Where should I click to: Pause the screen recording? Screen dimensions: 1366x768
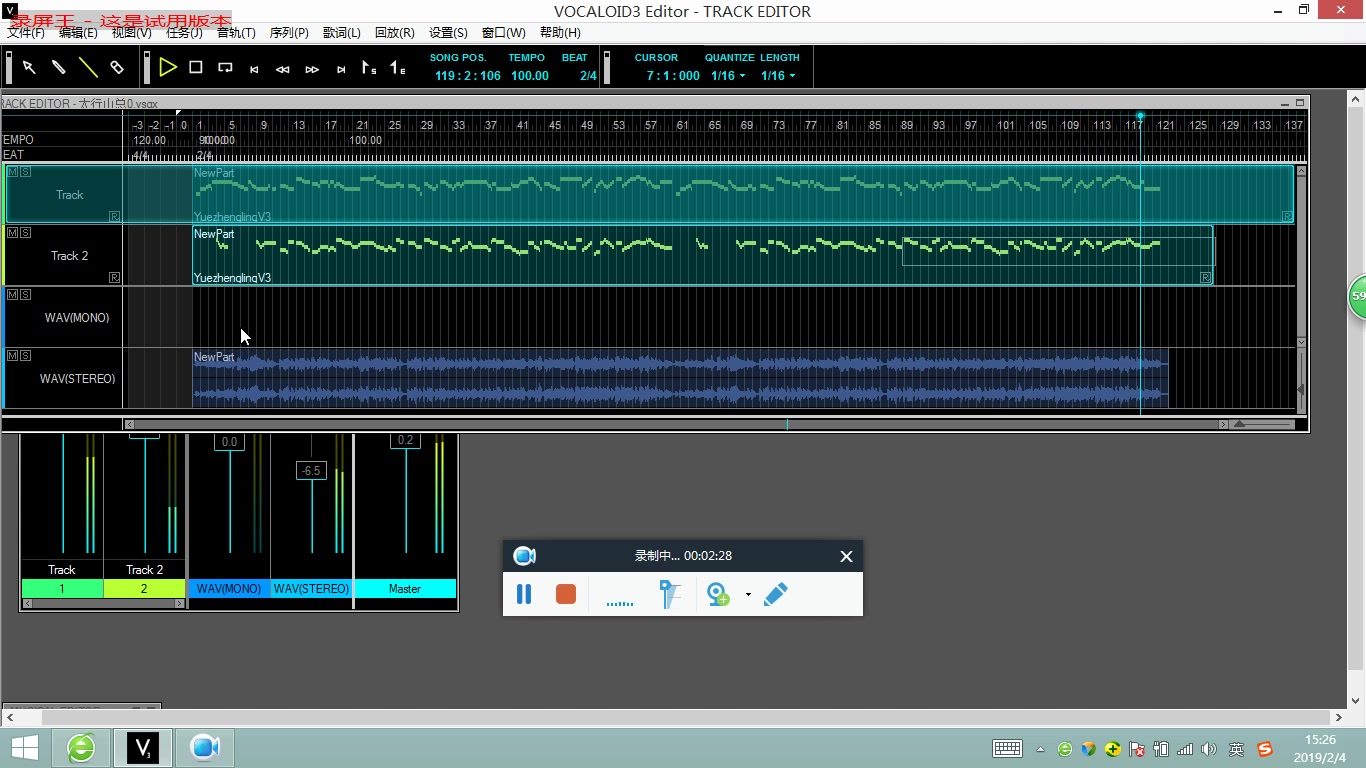point(524,594)
